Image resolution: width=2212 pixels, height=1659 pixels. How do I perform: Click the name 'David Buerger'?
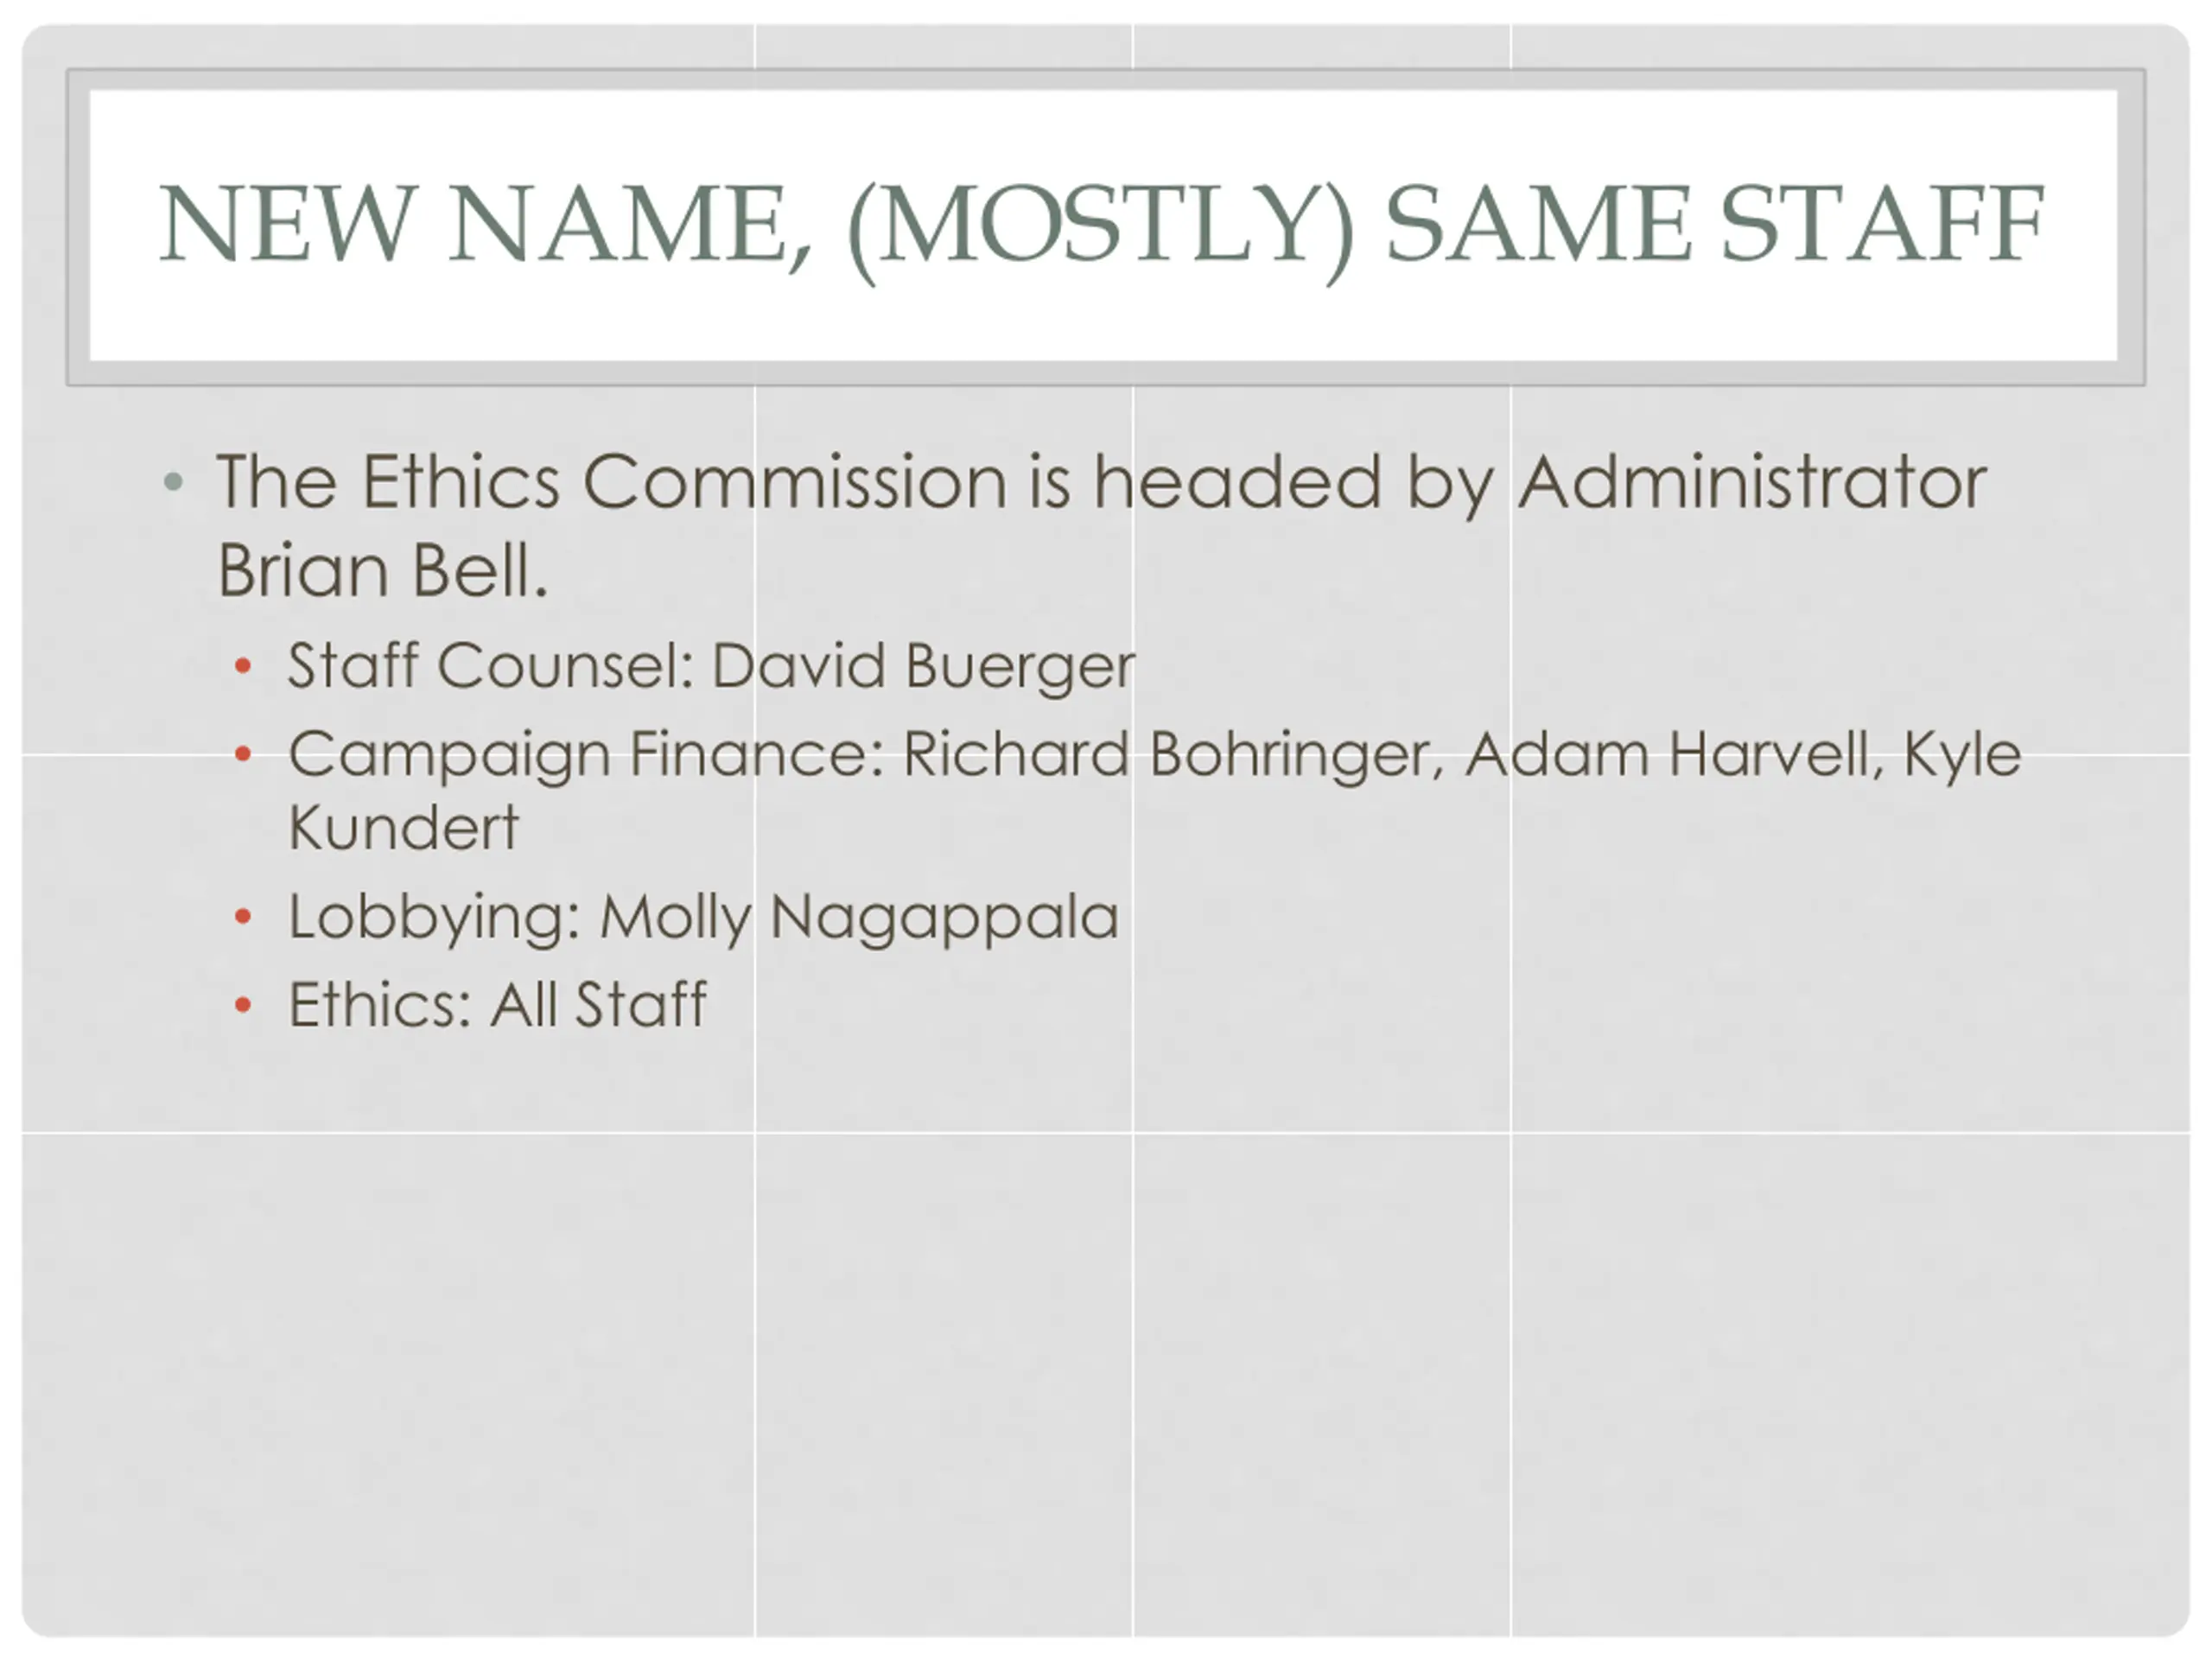click(924, 666)
